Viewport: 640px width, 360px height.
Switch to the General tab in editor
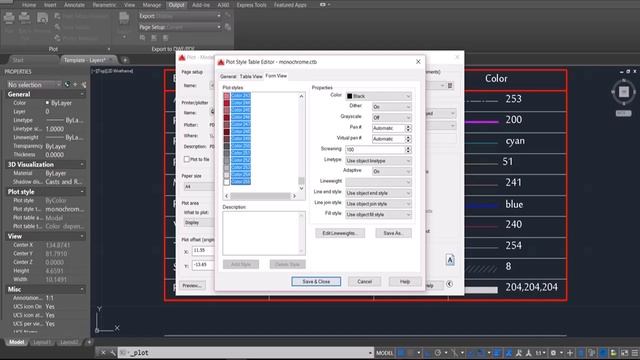(x=228, y=76)
